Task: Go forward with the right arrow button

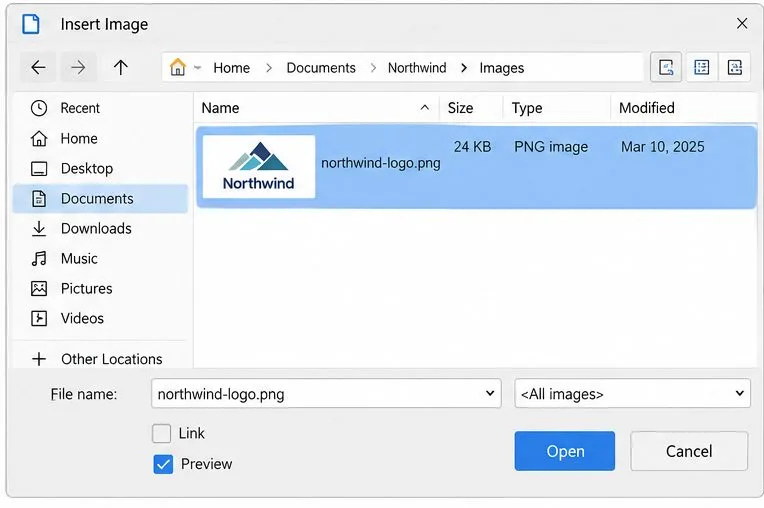Action: 78,67
